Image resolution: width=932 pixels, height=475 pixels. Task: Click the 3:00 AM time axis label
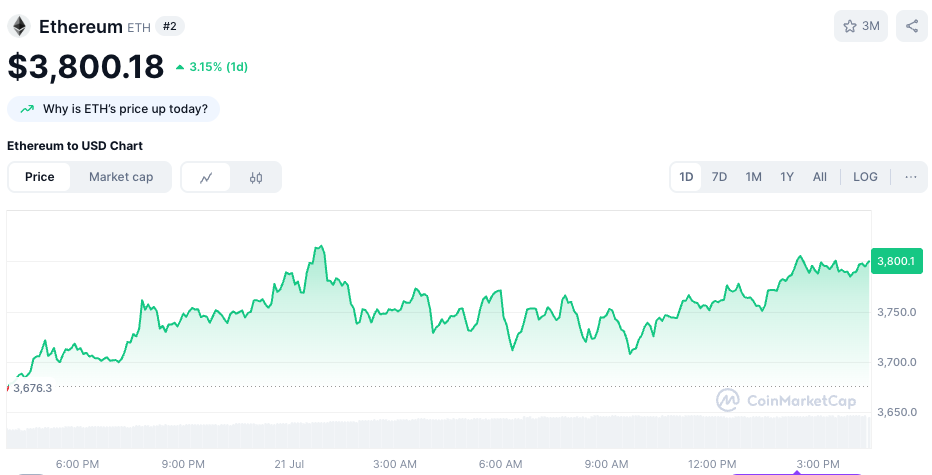(395, 464)
